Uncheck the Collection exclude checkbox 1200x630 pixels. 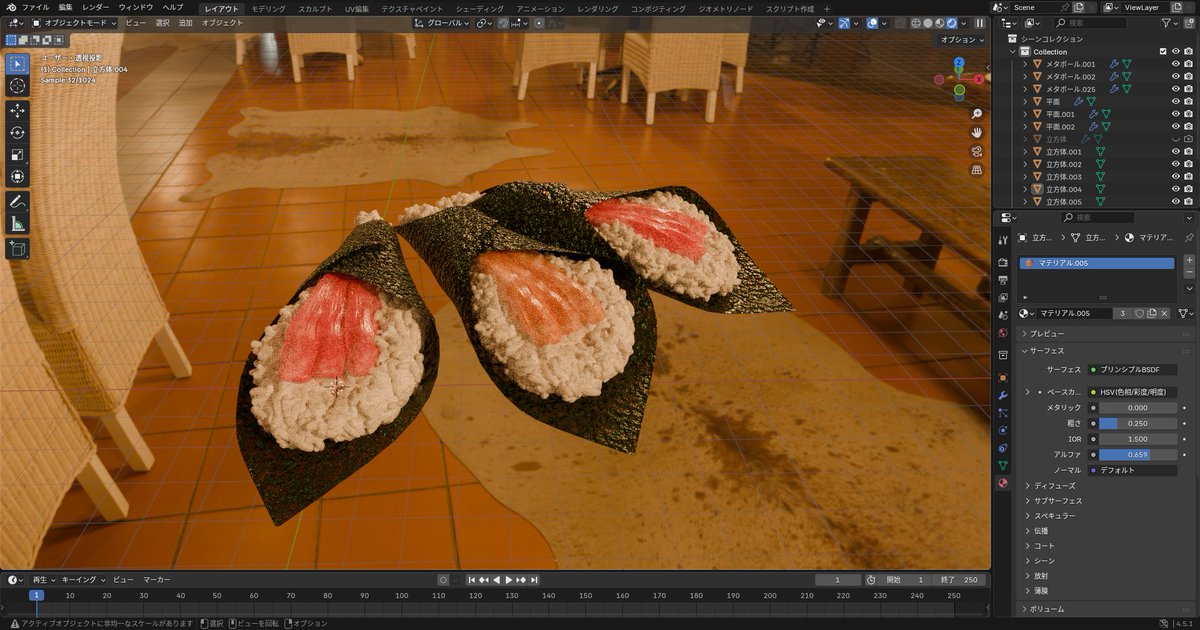click(x=1163, y=51)
